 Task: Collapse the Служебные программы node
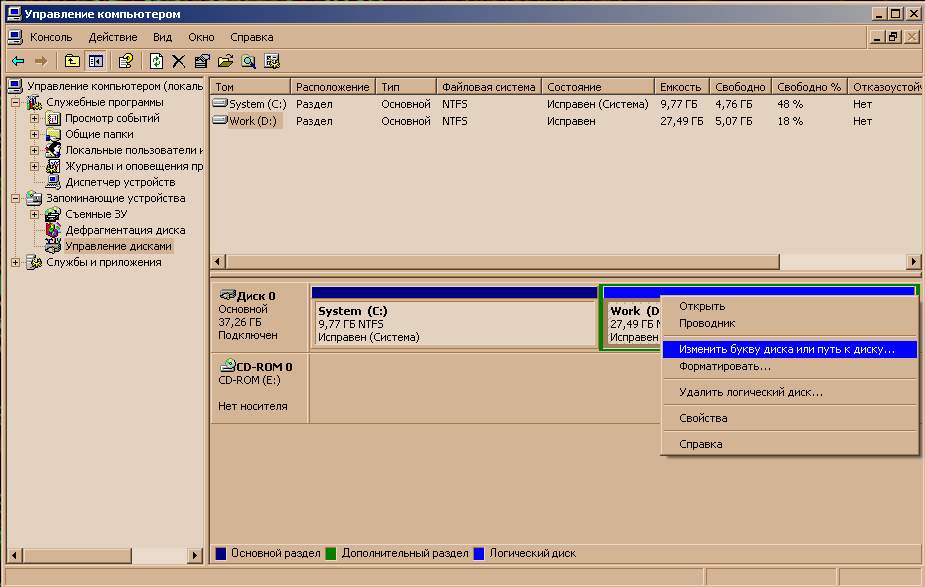[15, 102]
